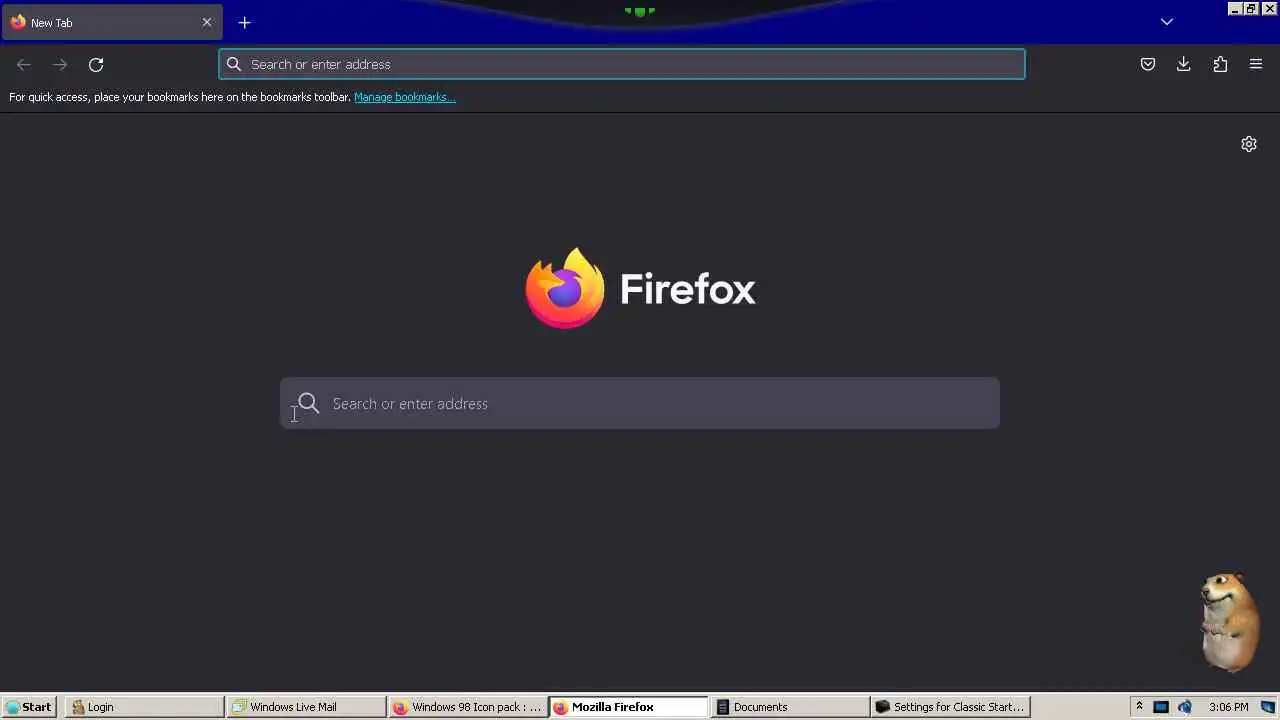Viewport: 1280px width, 720px height.
Task: Switch to Windows Live Mail in taskbar
Action: point(306,707)
